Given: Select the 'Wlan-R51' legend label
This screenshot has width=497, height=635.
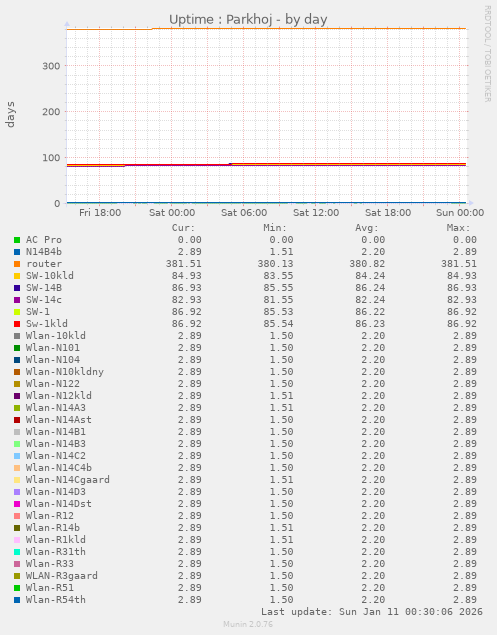Looking at the screenshot, I should point(50,588).
